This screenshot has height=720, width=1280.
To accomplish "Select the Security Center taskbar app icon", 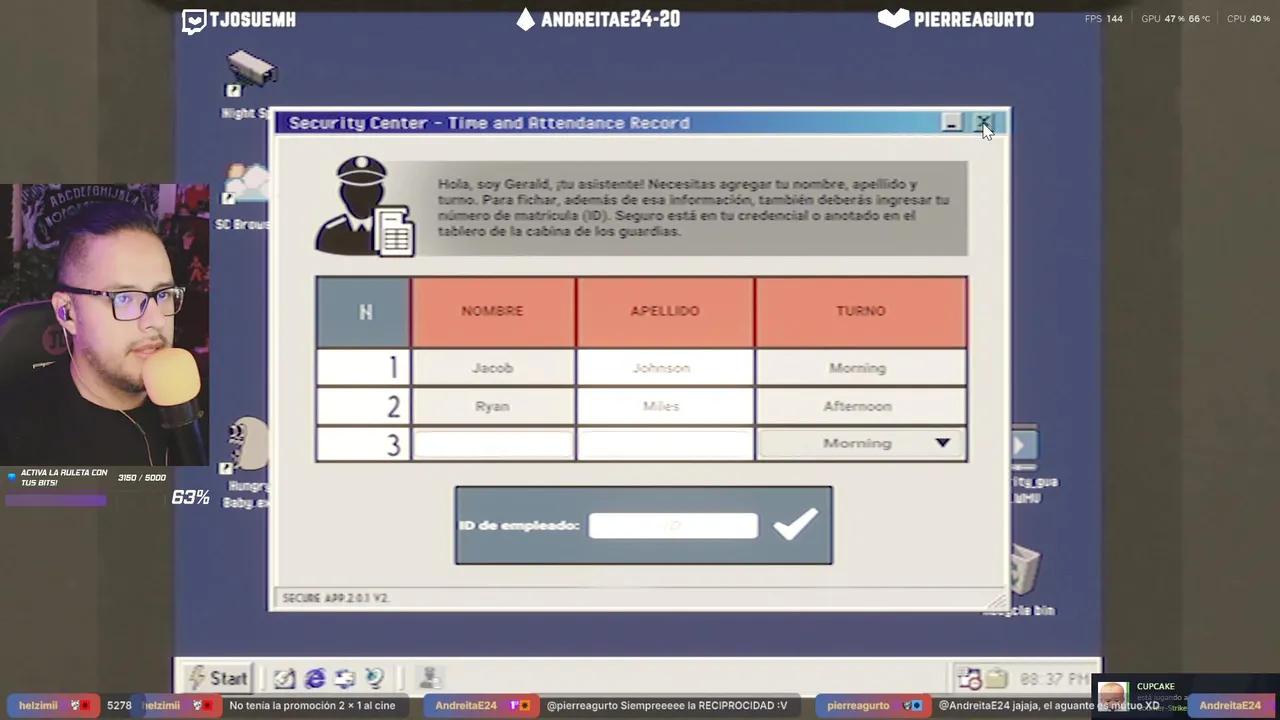I will pyautogui.click(x=430, y=678).
